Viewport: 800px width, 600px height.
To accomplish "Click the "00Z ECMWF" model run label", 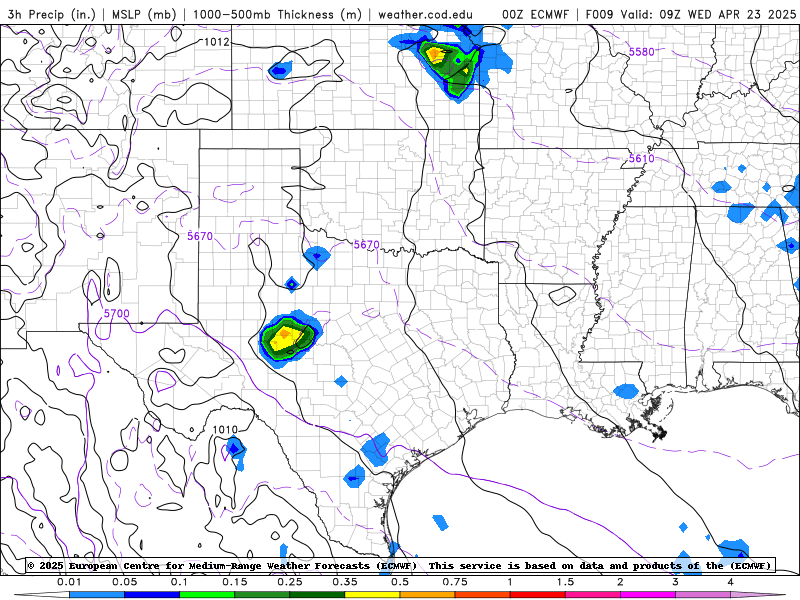I will [x=535, y=14].
